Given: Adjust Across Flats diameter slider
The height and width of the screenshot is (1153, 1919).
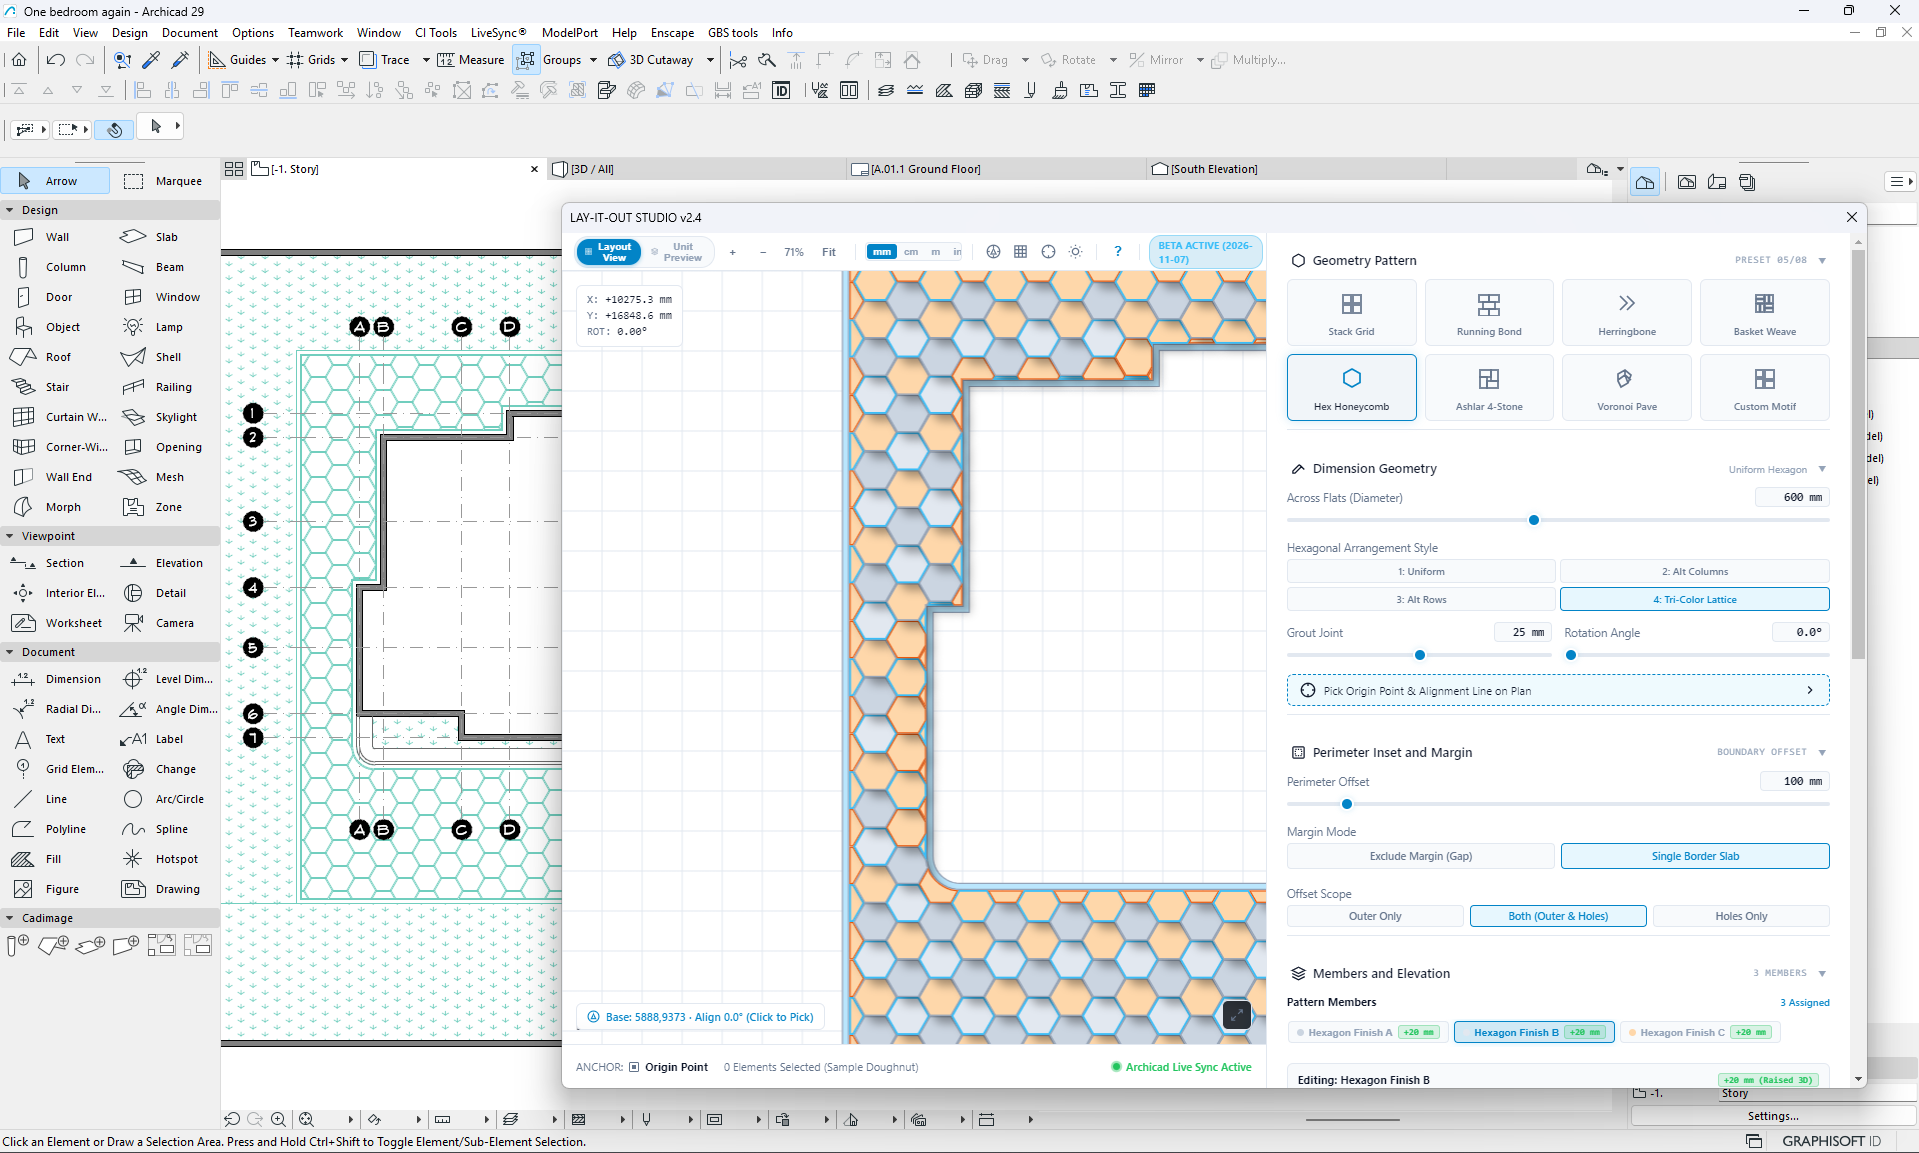Looking at the screenshot, I should pos(1534,520).
